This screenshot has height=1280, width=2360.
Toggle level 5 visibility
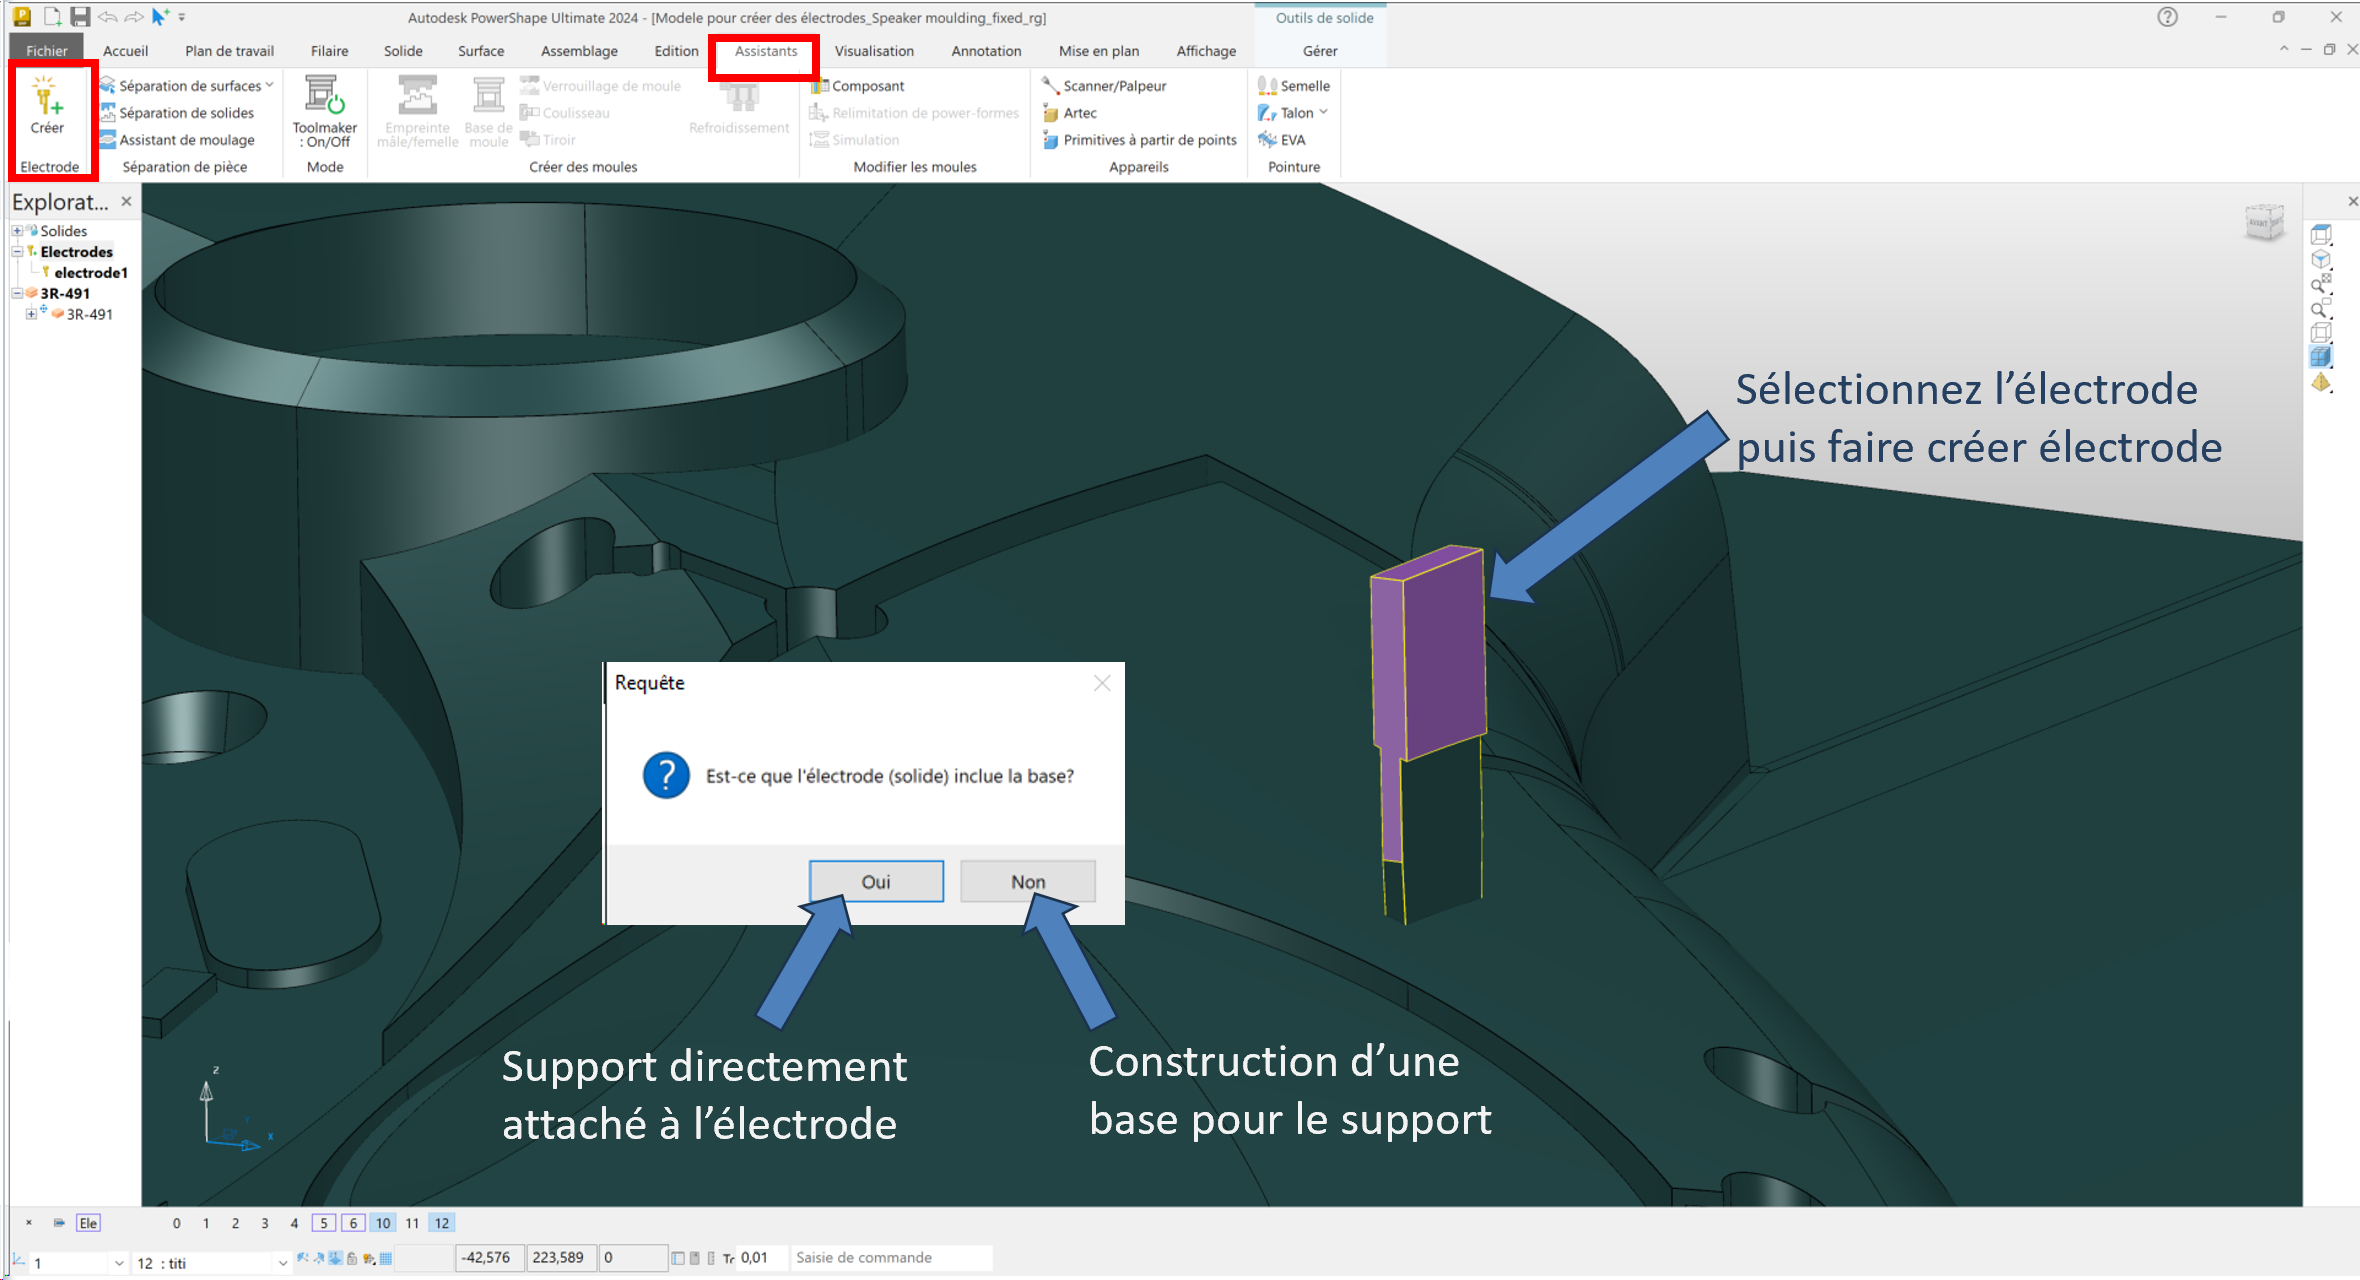click(x=323, y=1223)
